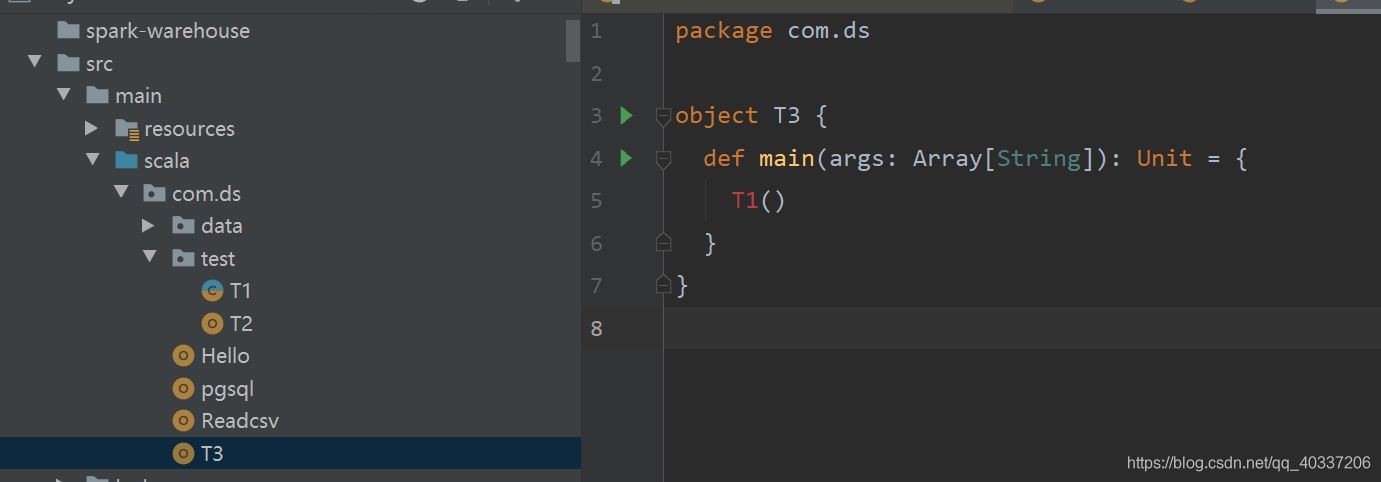Click the src folder icon
The image size is (1381, 482).
pos(68,64)
